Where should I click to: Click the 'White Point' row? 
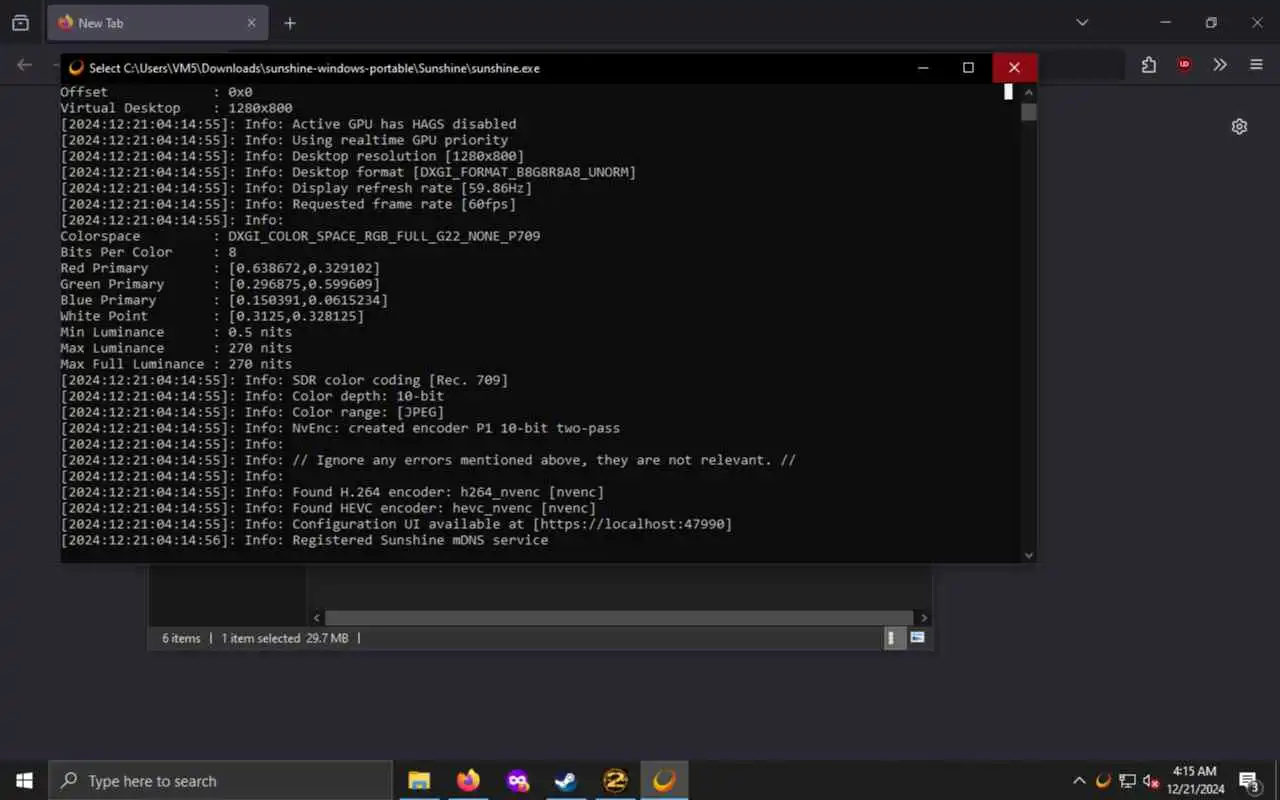click(x=212, y=316)
